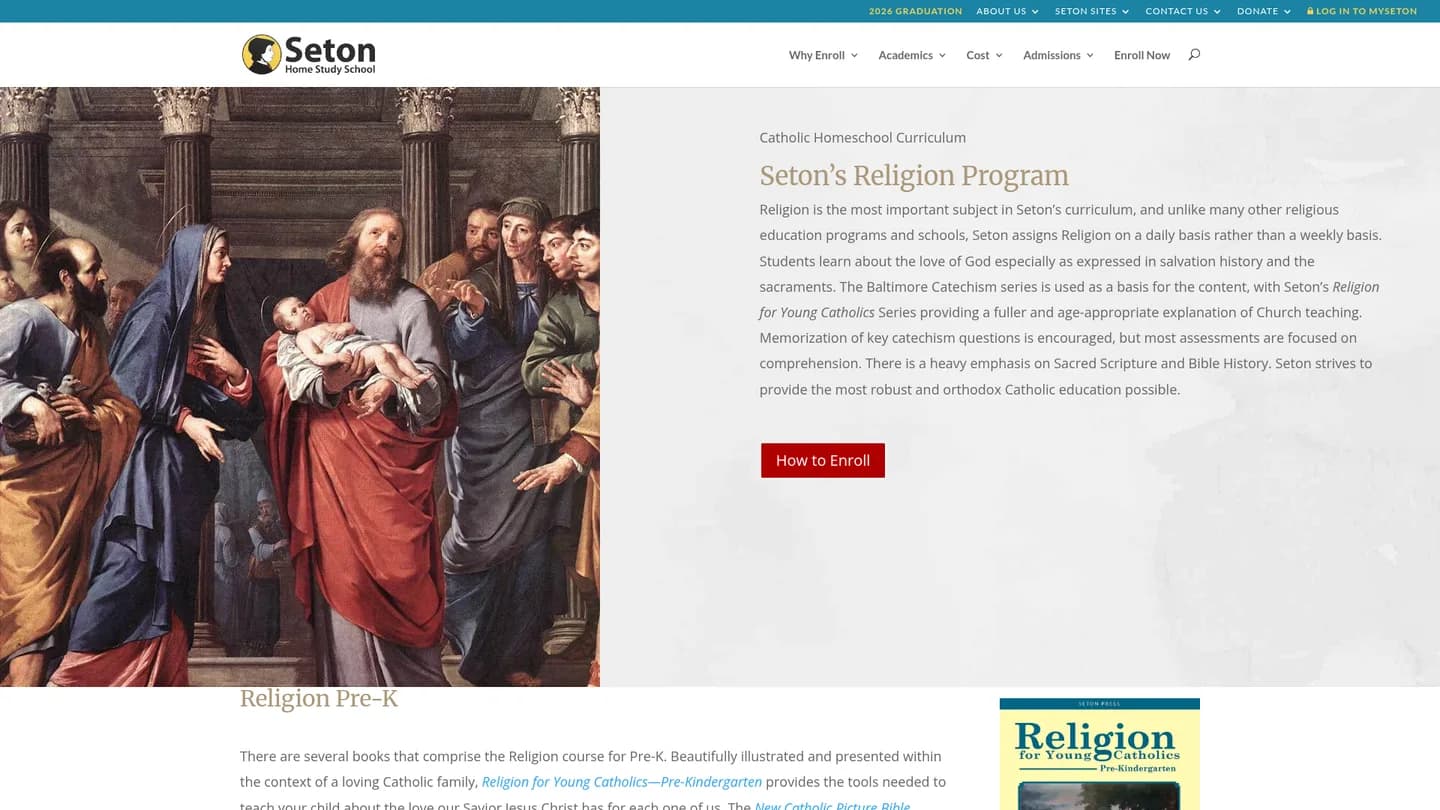The height and width of the screenshot is (810, 1440).
Task: Open the Why Enroll menu item
Action: click(x=817, y=55)
